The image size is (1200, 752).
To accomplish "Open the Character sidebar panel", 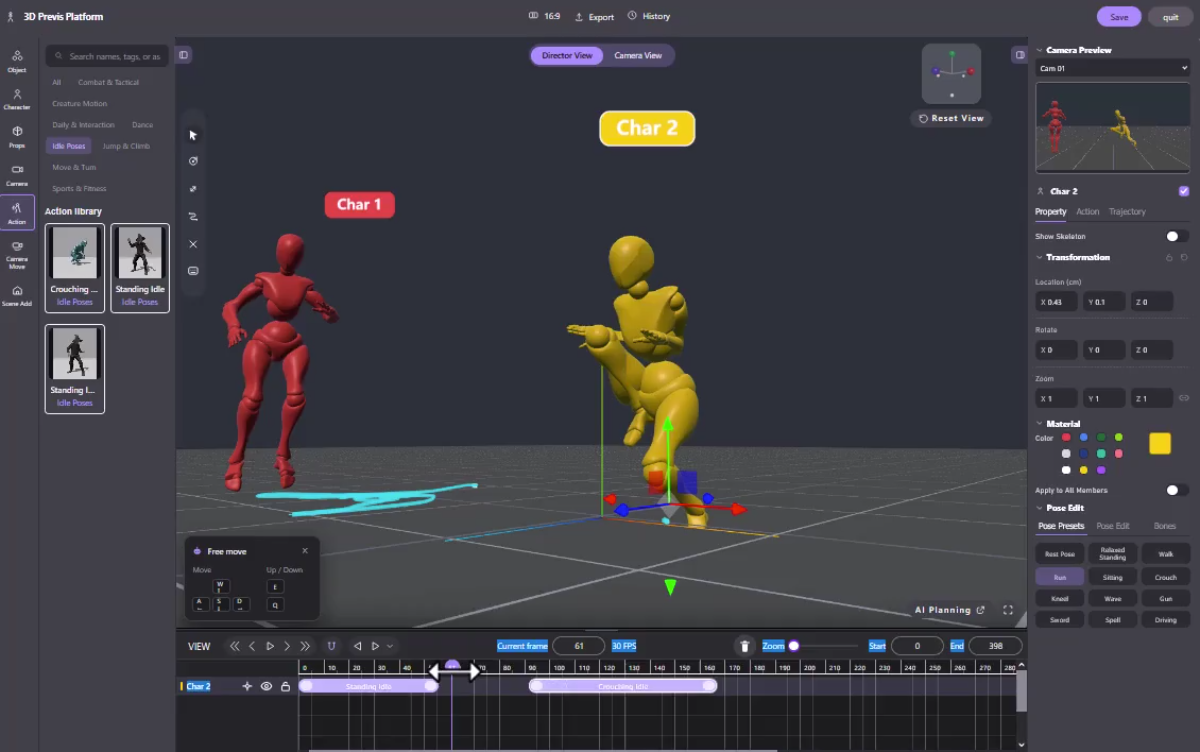I will 17,99.
